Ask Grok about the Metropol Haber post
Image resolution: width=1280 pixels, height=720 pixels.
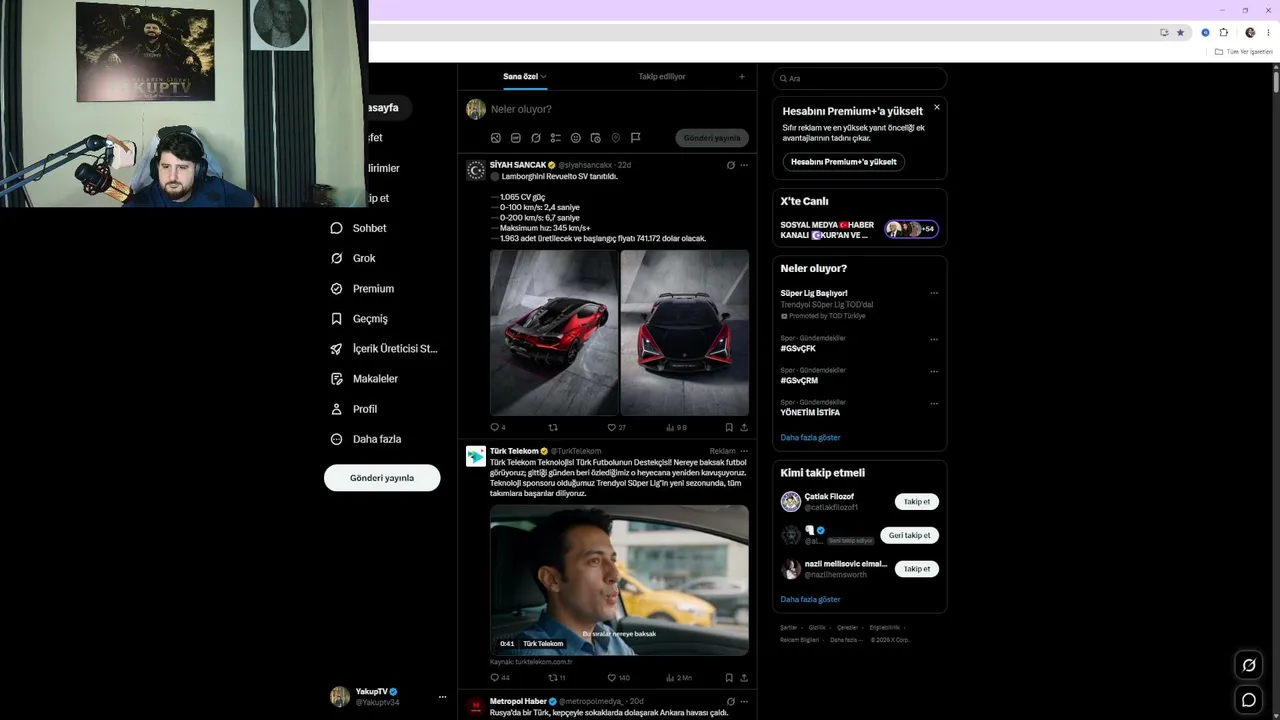tap(731, 701)
